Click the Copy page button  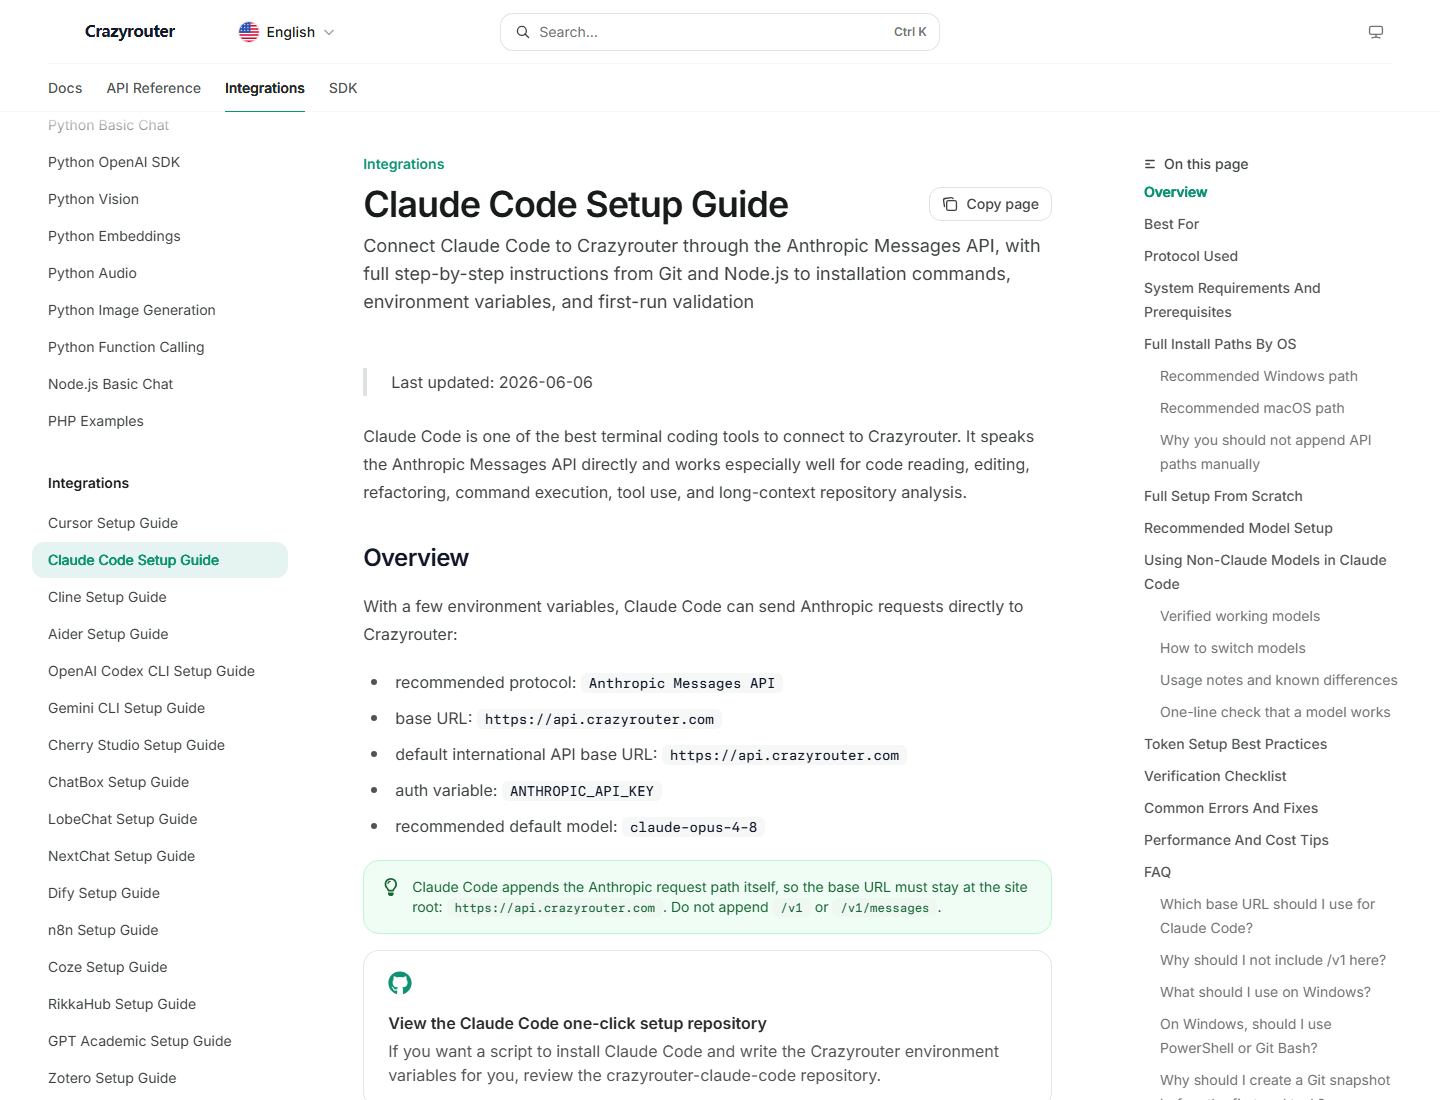point(990,204)
